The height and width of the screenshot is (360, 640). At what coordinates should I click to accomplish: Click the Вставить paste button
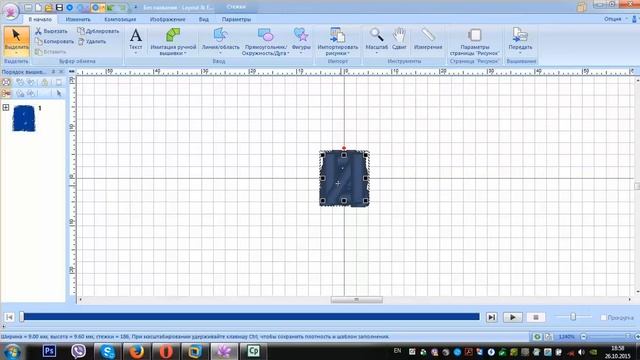click(50, 52)
